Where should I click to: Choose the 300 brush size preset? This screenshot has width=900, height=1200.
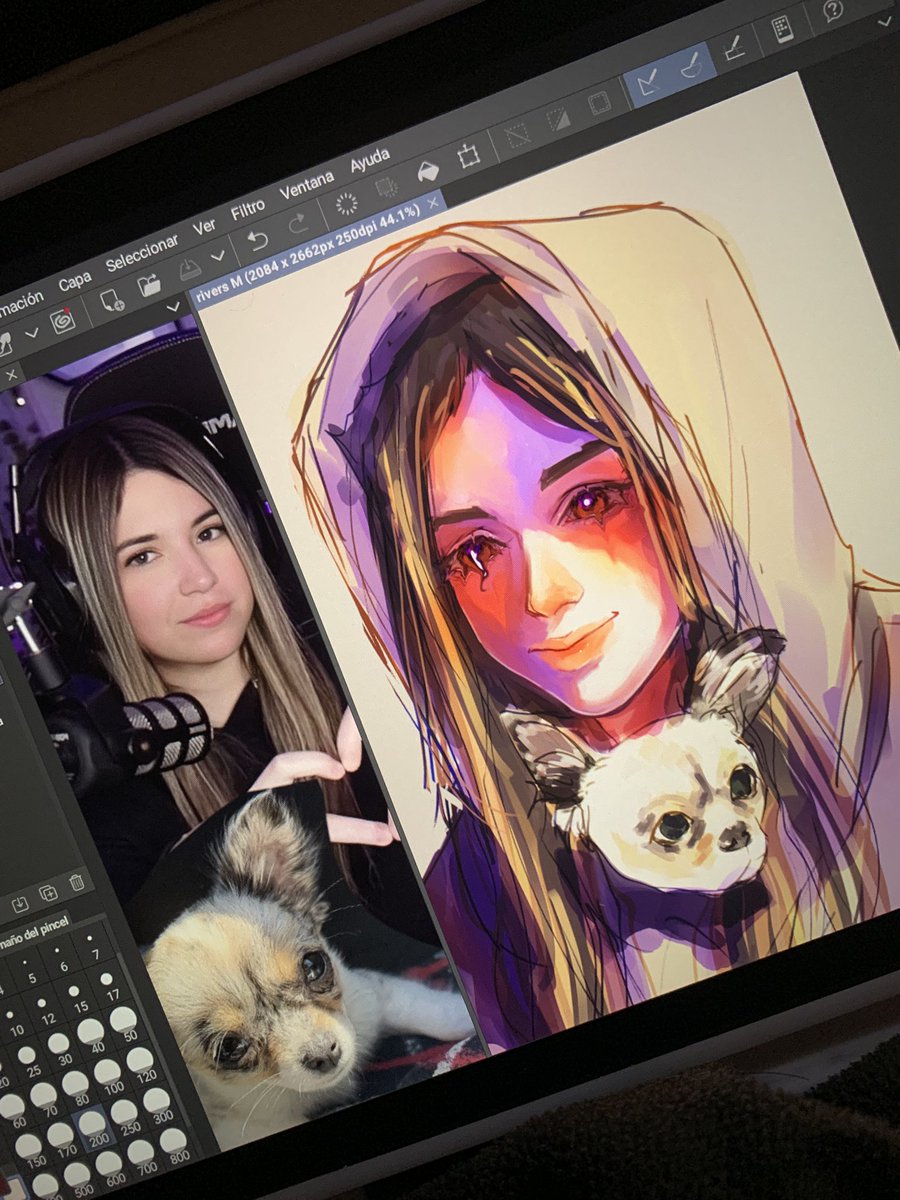[x=157, y=1104]
